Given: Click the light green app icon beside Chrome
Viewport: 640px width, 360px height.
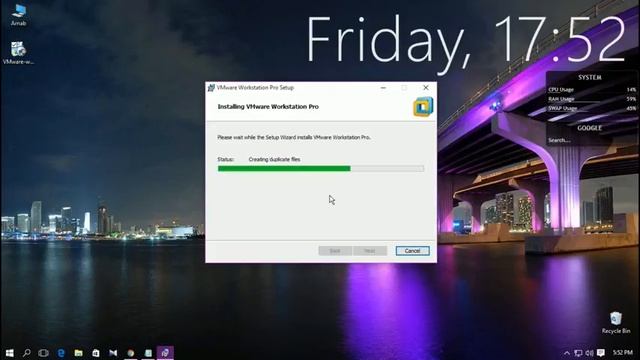Looking at the screenshot, I should (148, 353).
